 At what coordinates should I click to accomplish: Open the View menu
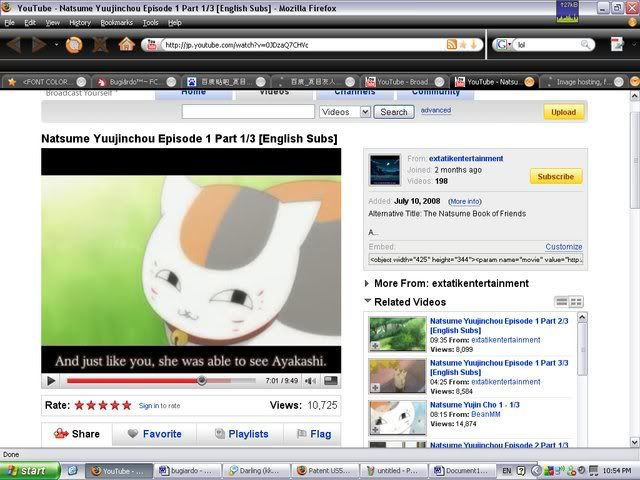pyautogui.click(x=53, y=22)
